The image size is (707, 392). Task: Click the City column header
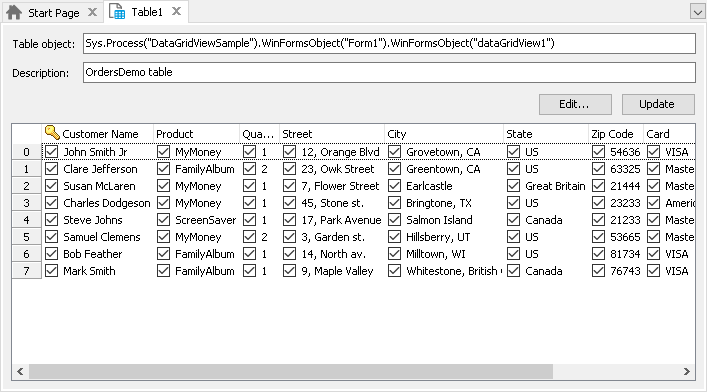tap(444, 134)
